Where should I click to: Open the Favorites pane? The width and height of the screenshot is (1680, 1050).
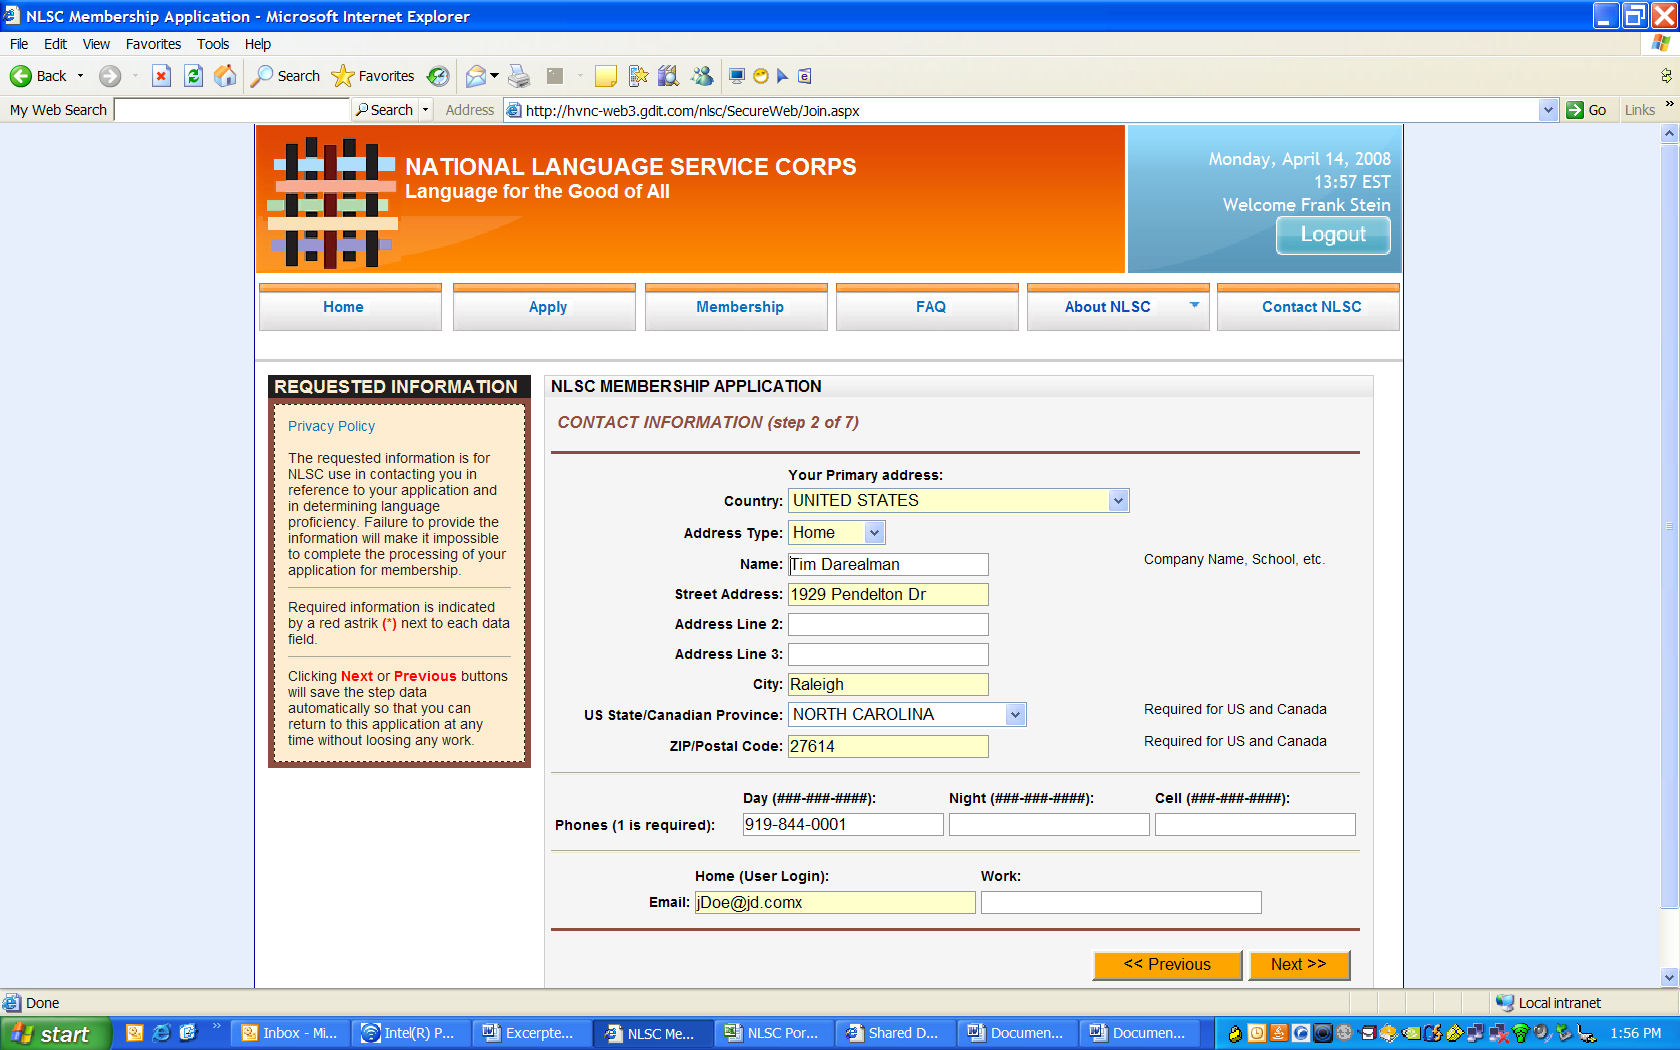[x=372, y=76]
